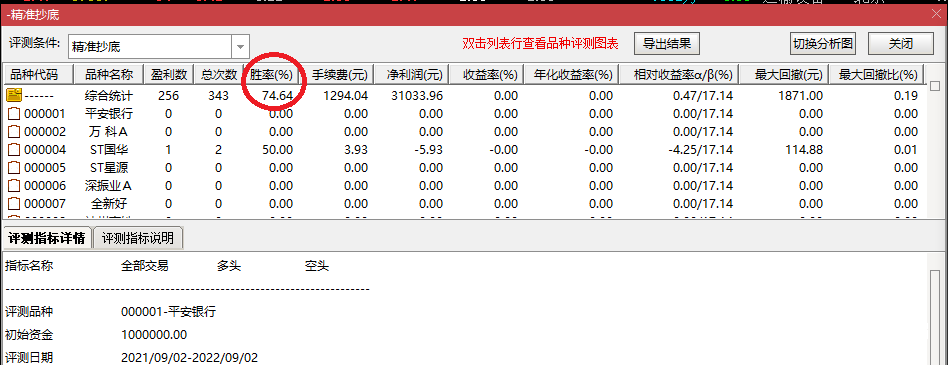Click the 综合统计 profit count 256

click(x=168, y=95)
